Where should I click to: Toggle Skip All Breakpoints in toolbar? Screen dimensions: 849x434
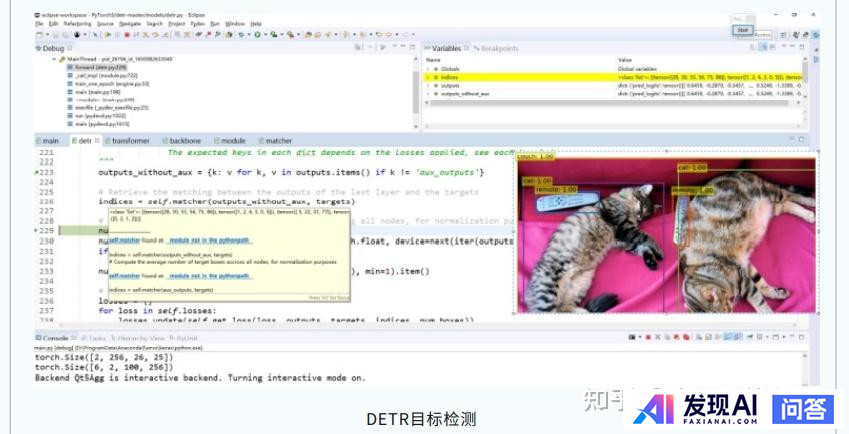click(95, 35)
